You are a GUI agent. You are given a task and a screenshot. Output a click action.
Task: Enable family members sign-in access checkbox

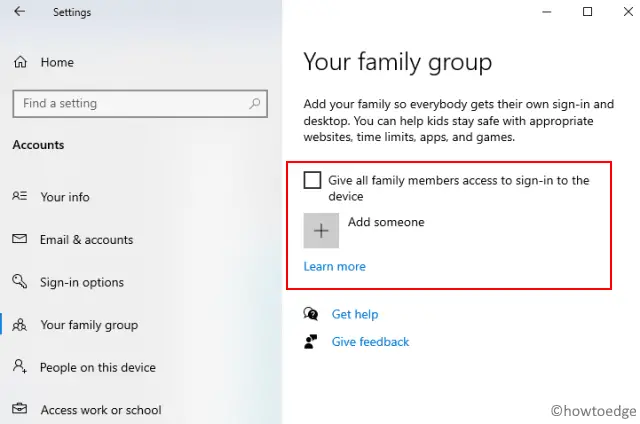click(312, 180)
